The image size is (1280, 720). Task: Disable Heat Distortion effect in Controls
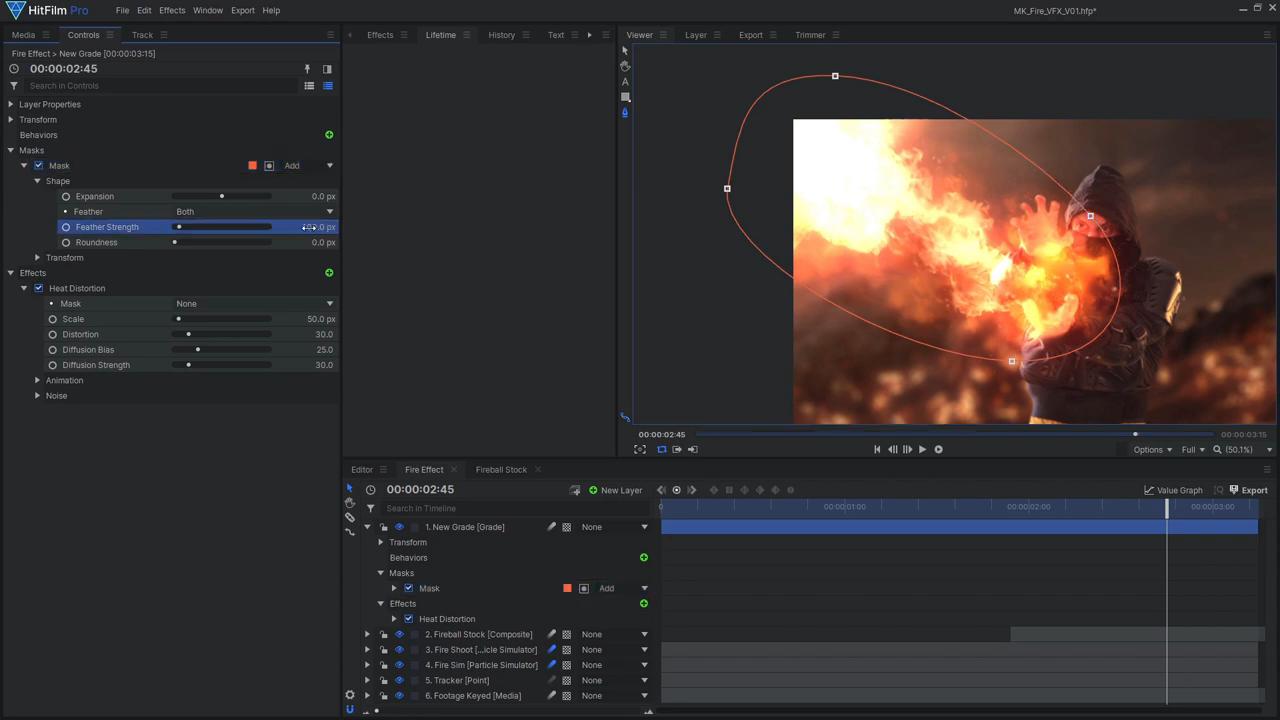click(39, 289)
